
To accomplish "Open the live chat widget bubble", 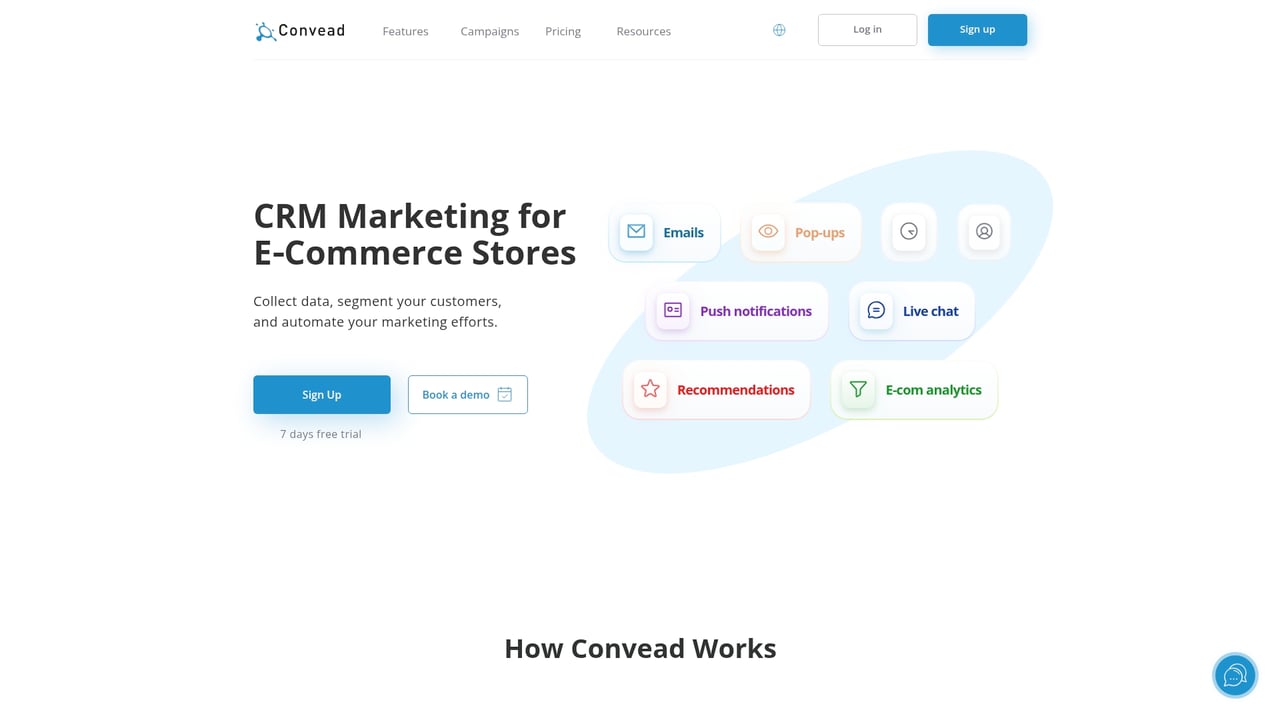I will pos(1234,675).
